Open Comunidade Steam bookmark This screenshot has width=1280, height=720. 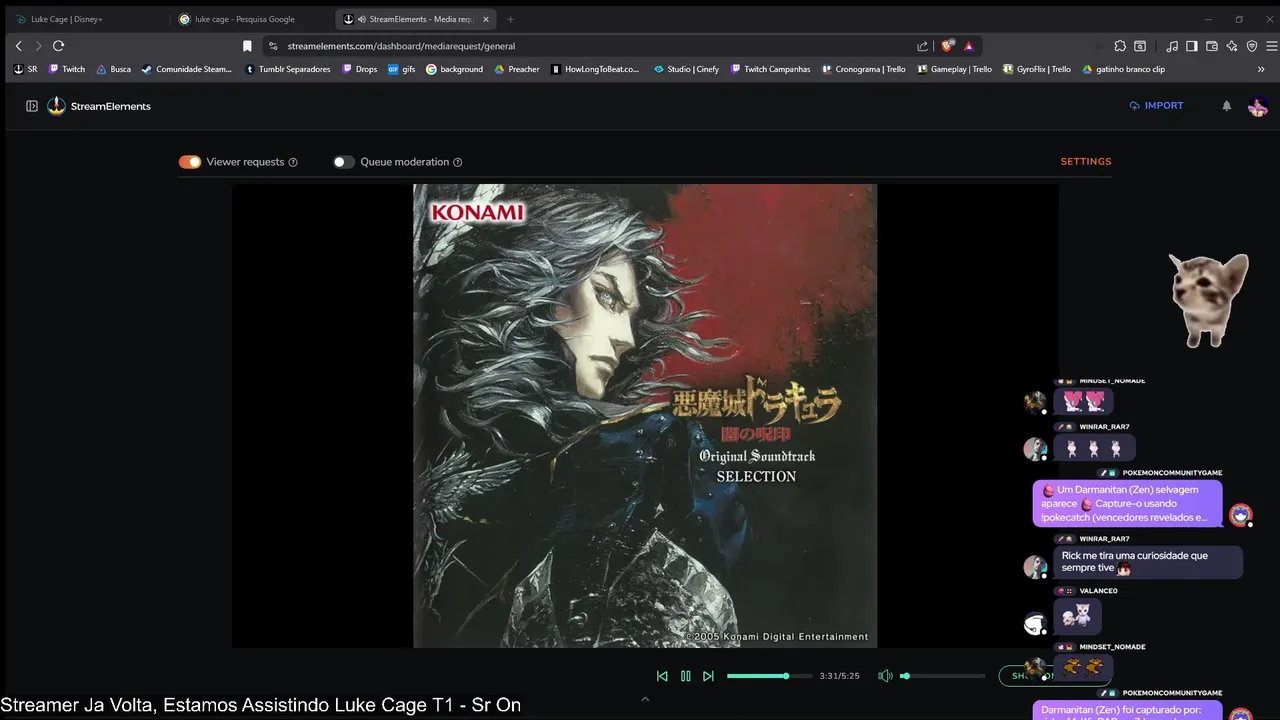(x=186, y=69)
